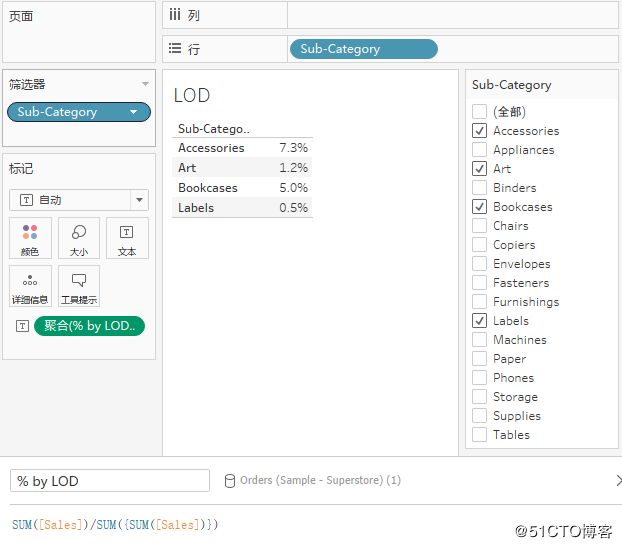Open the mark type dropdown (自动)
Screen dimensions: 622x548
(79, 200)
